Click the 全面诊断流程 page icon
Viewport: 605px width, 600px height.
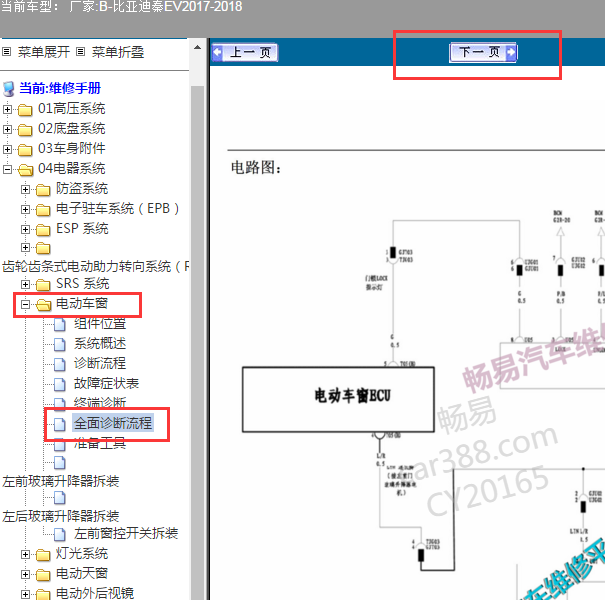pos(60,424)
